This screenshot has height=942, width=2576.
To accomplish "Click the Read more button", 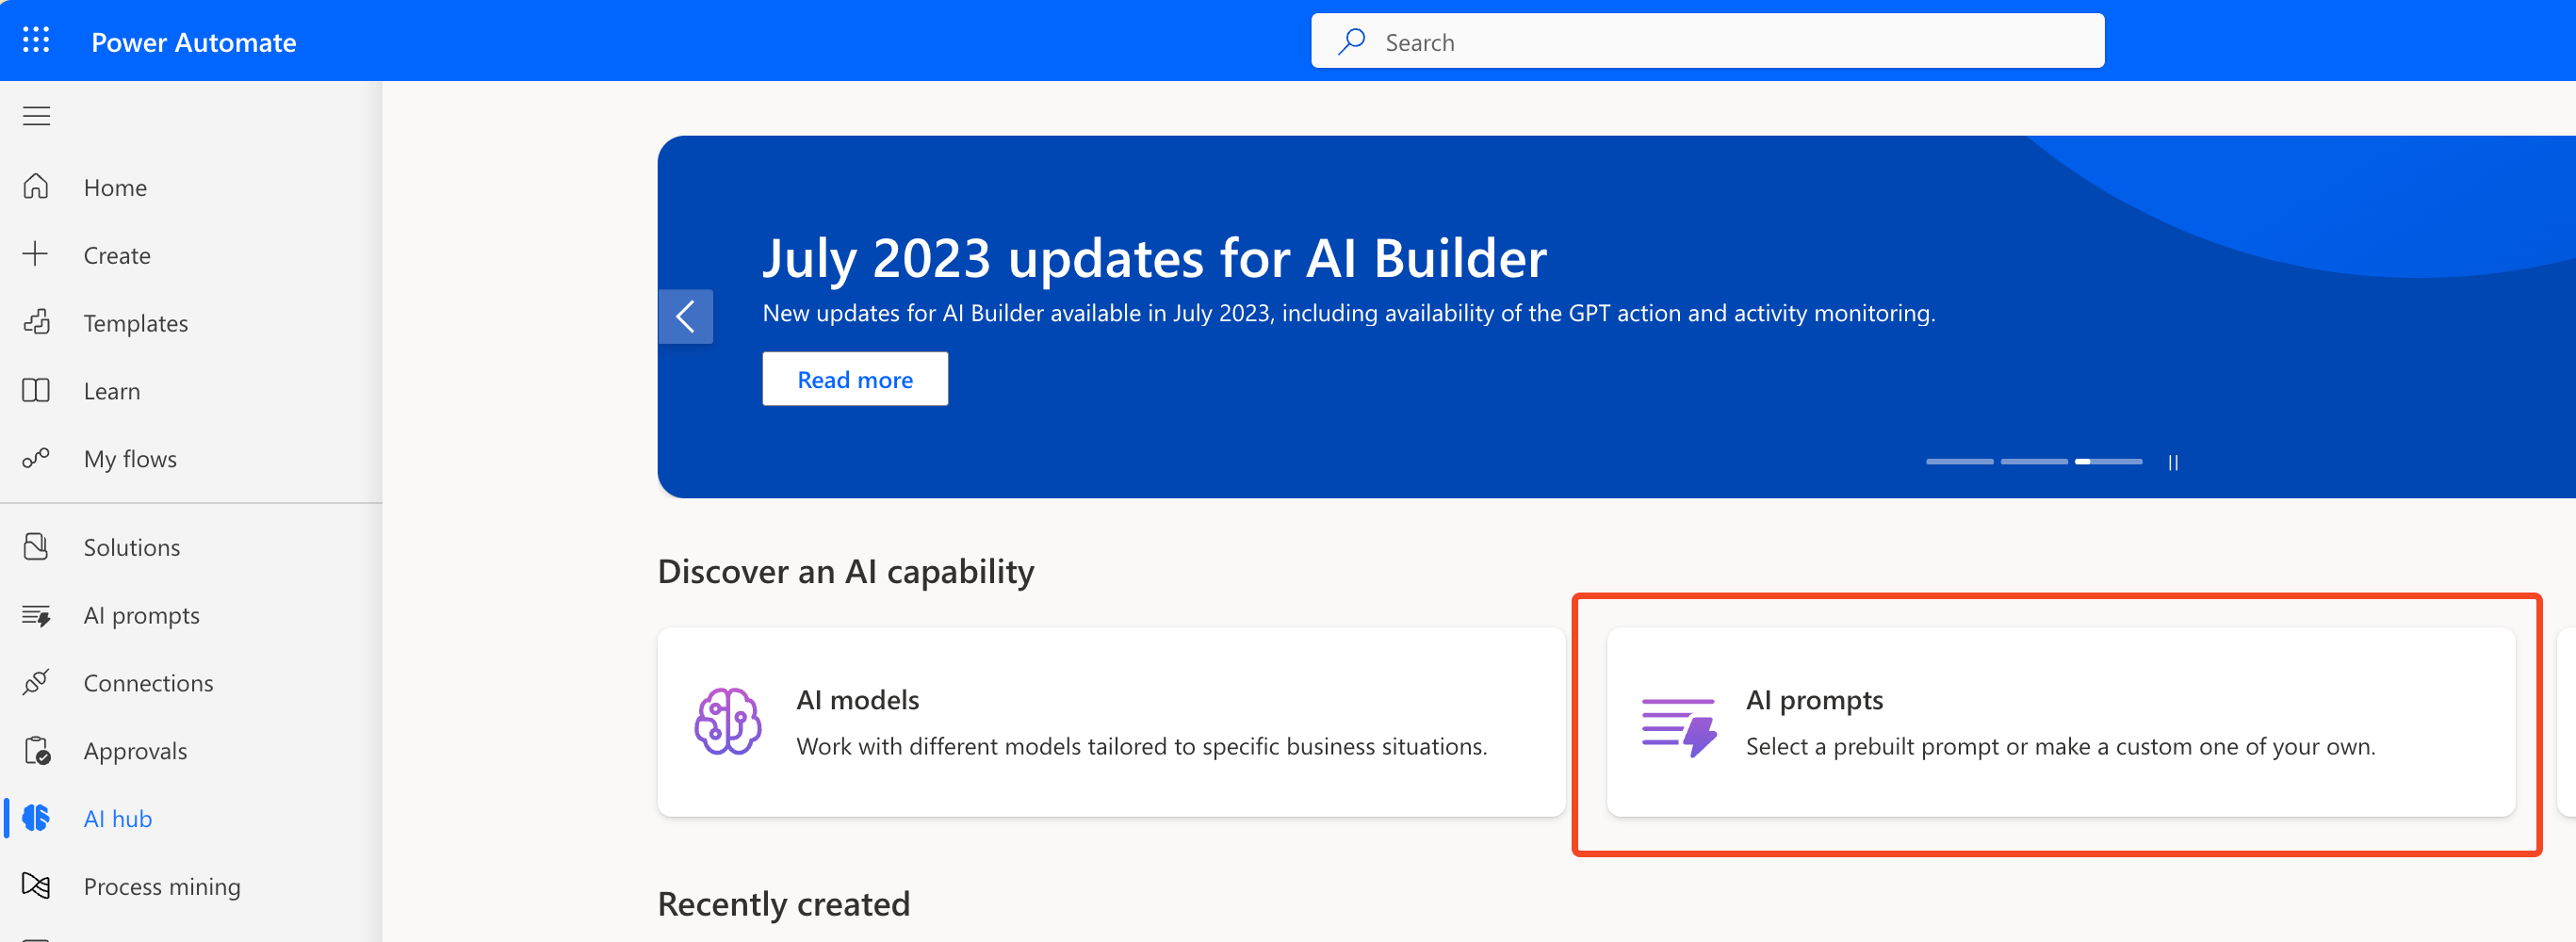I will (x=854, y=379).
